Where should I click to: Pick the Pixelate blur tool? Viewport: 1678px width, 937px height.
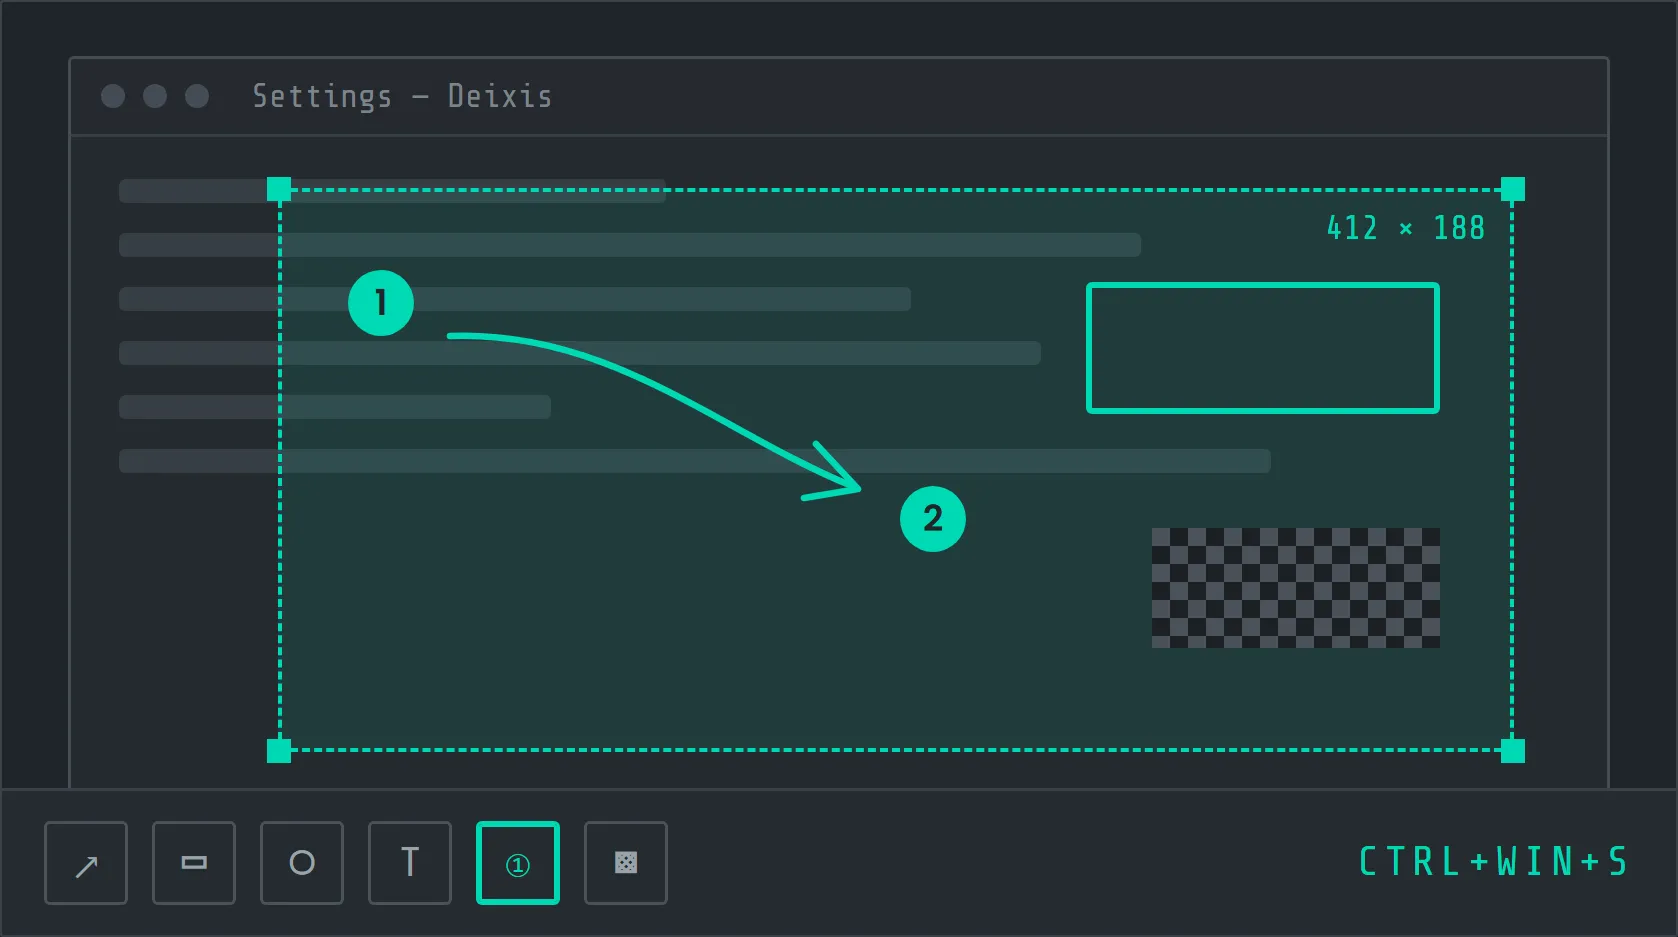(x=626, y=863)
